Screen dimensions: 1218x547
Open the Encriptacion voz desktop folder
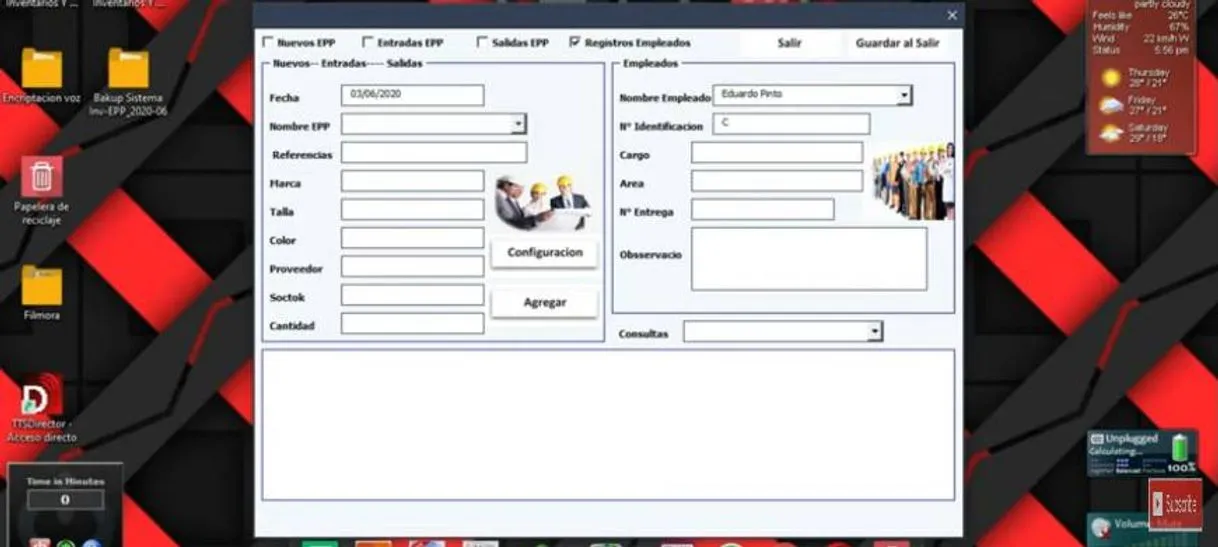tap(42, 76)
